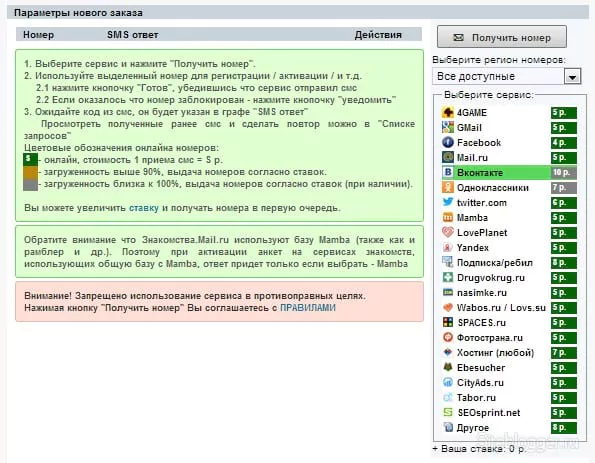Image resolution: width=595 pixels, height=463 pixels.
Task: Click the 'Получить номер' button
Action: pos(502,37)
